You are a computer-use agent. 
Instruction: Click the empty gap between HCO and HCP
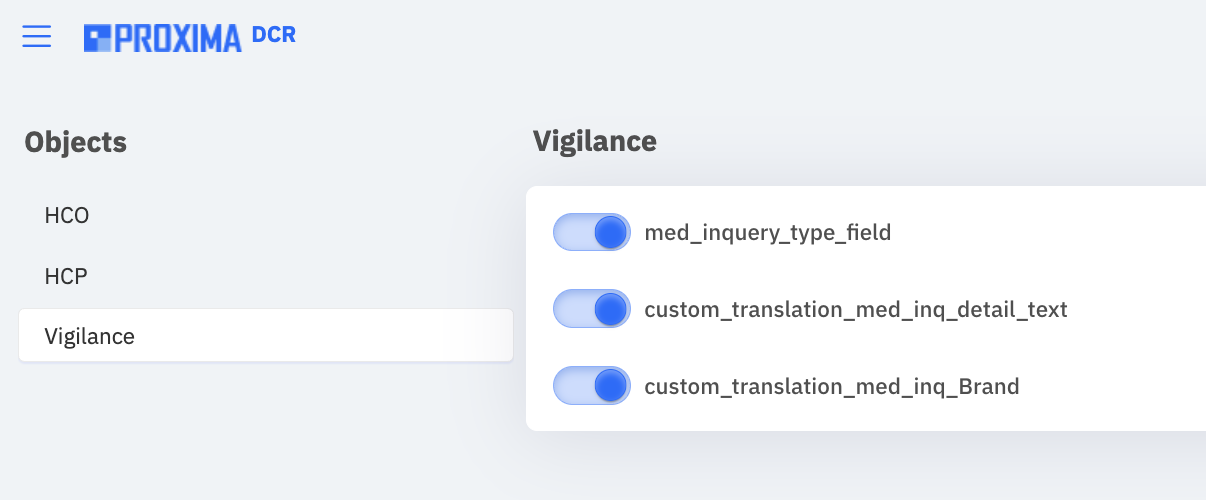266,245
